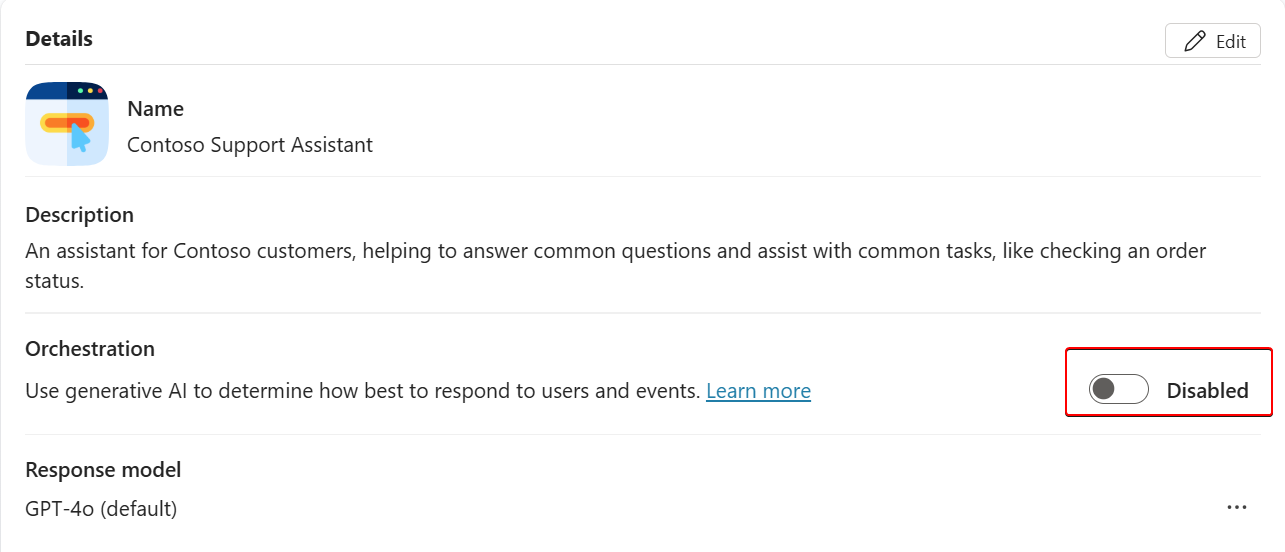The height and width of the screenshot is (552, 1285).
Task: Click the Disabled label beside the toggle
Action: click(1207, 391)
